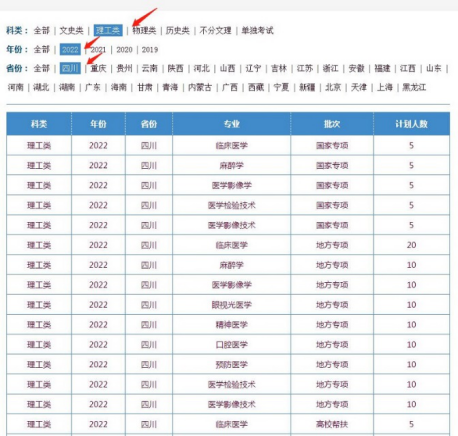Select 全部 in the 省份 filter row
The height and width of the screenshot is (436, 458).
click(x=42, y=69)
